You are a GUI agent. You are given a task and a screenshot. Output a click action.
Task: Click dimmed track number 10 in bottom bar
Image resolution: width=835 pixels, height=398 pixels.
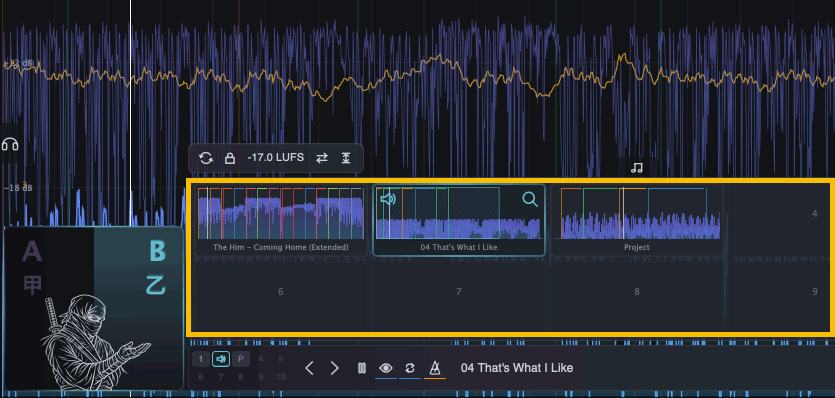[281, 377]
